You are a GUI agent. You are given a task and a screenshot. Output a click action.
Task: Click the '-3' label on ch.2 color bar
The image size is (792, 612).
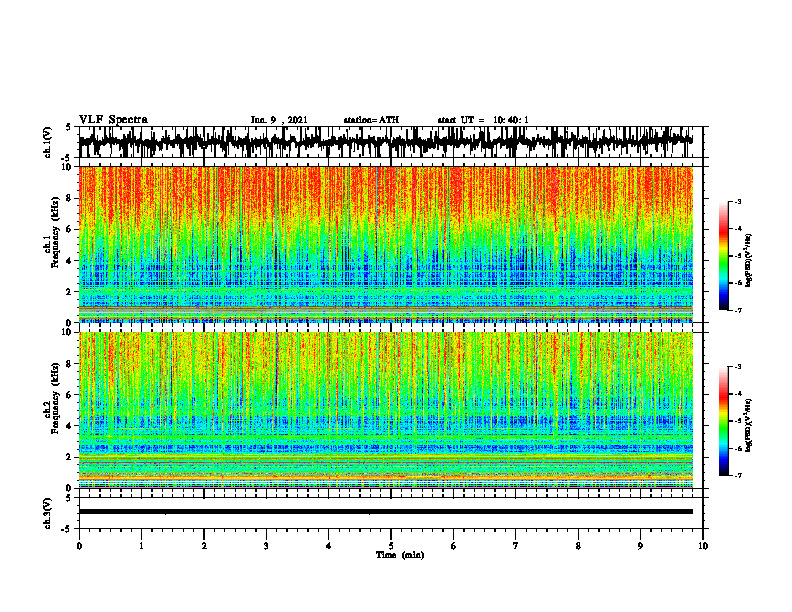coord(738,367)
